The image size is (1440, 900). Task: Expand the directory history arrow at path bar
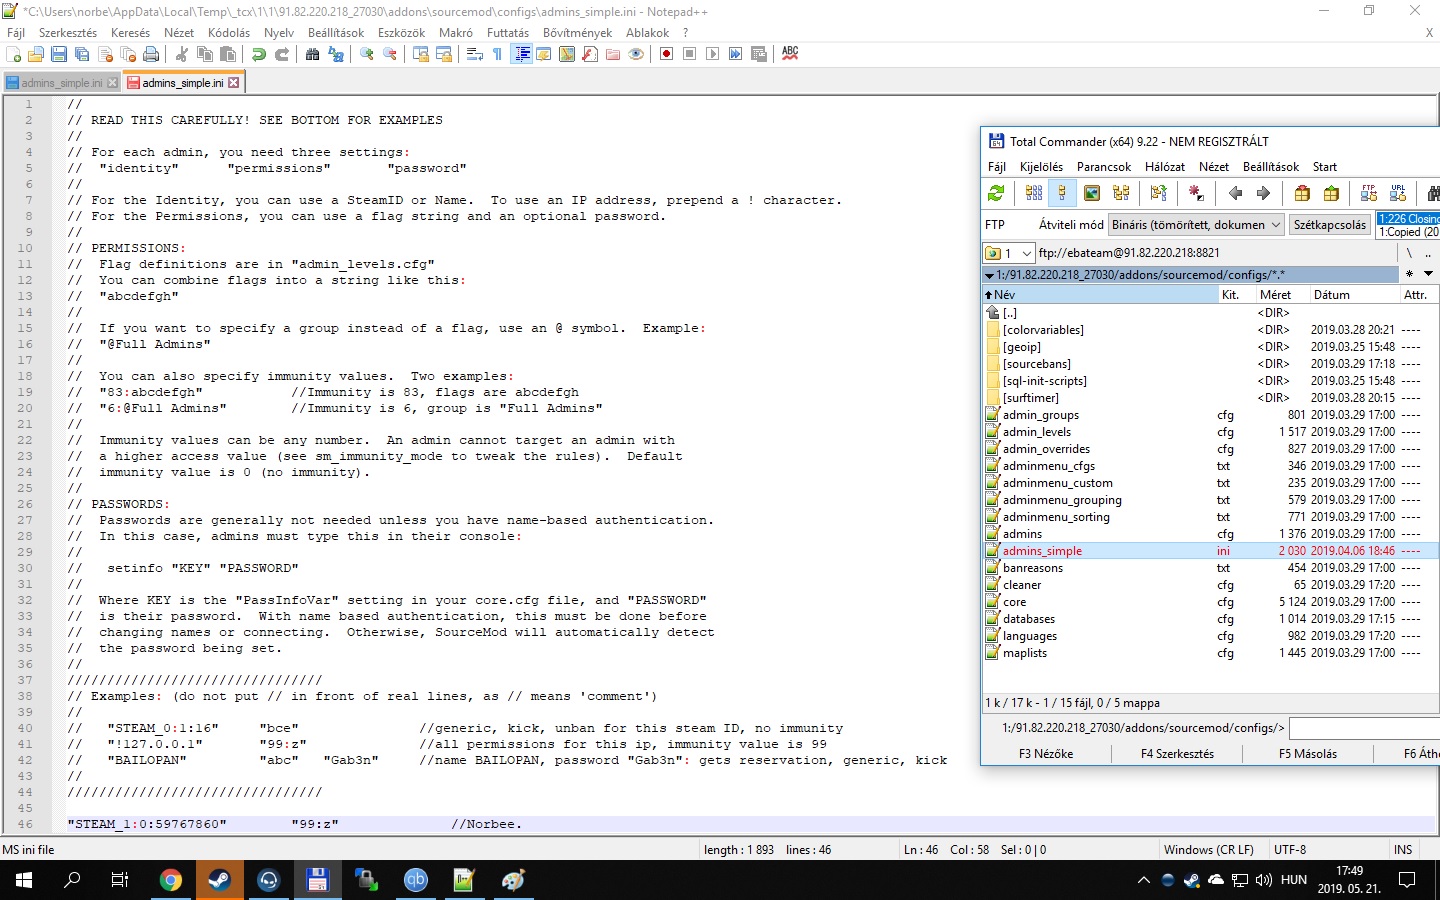tap(1428, 274)
